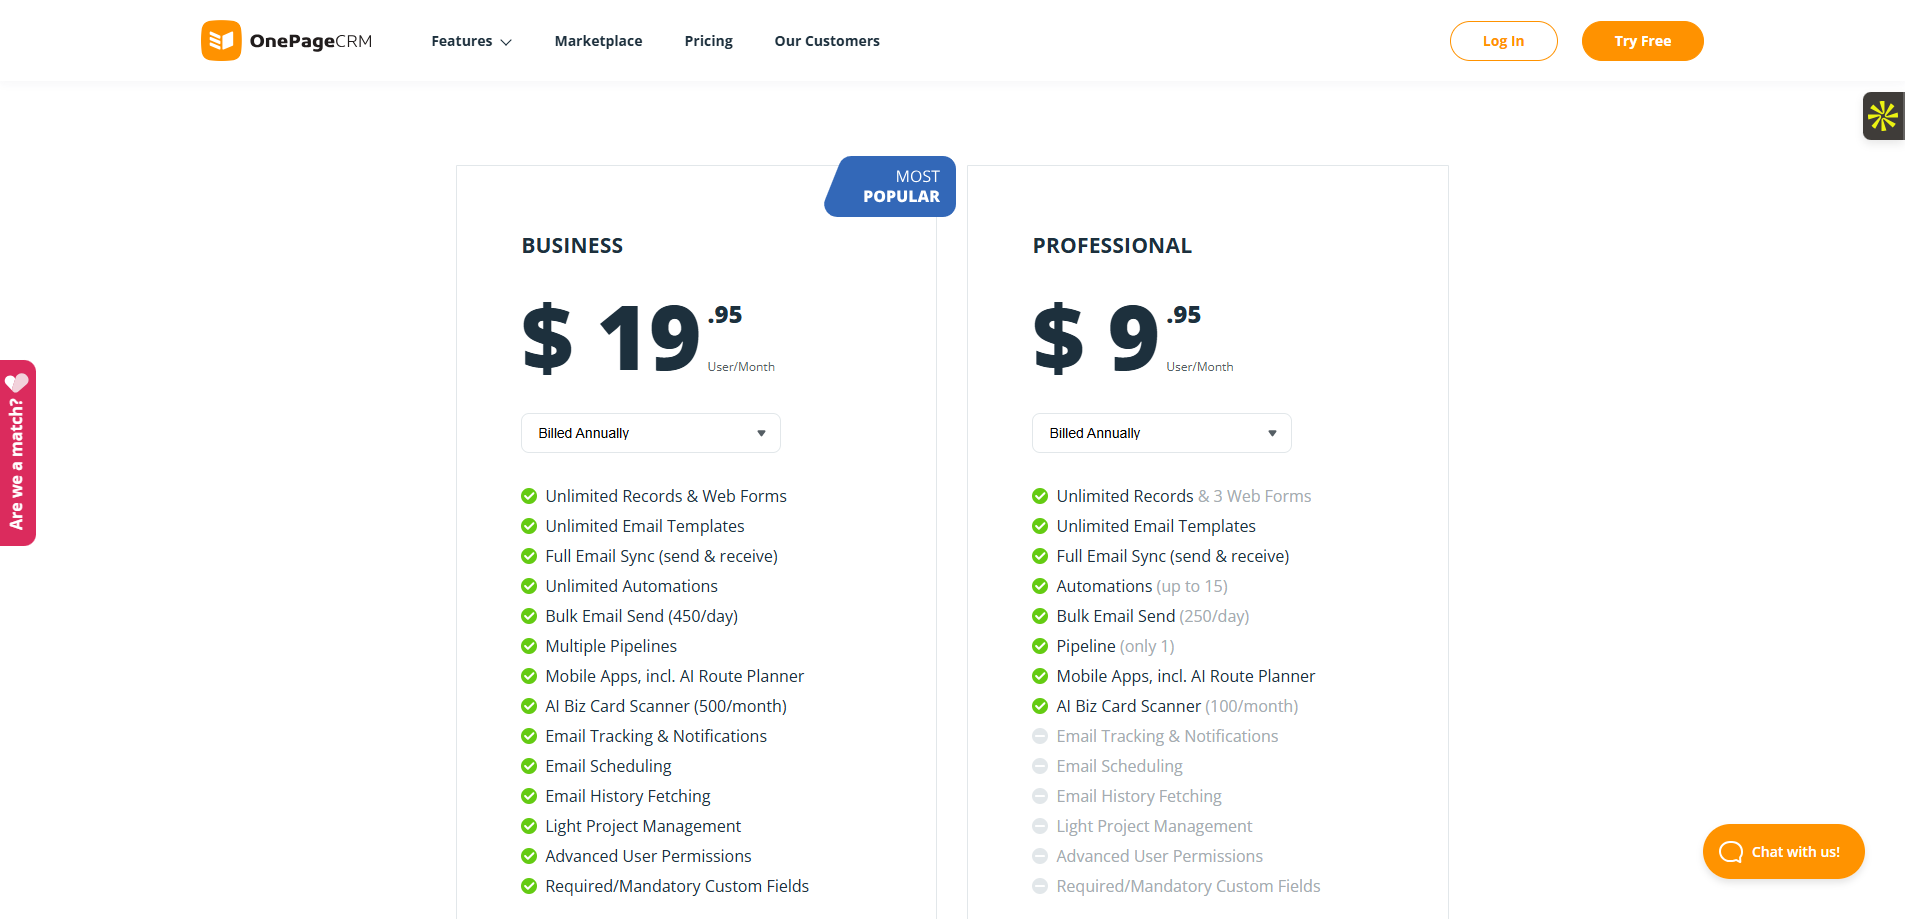The height and width of the screenshot is (919, 1905).
Task: Go to the Marketplace page
Action: click(598, 41)
